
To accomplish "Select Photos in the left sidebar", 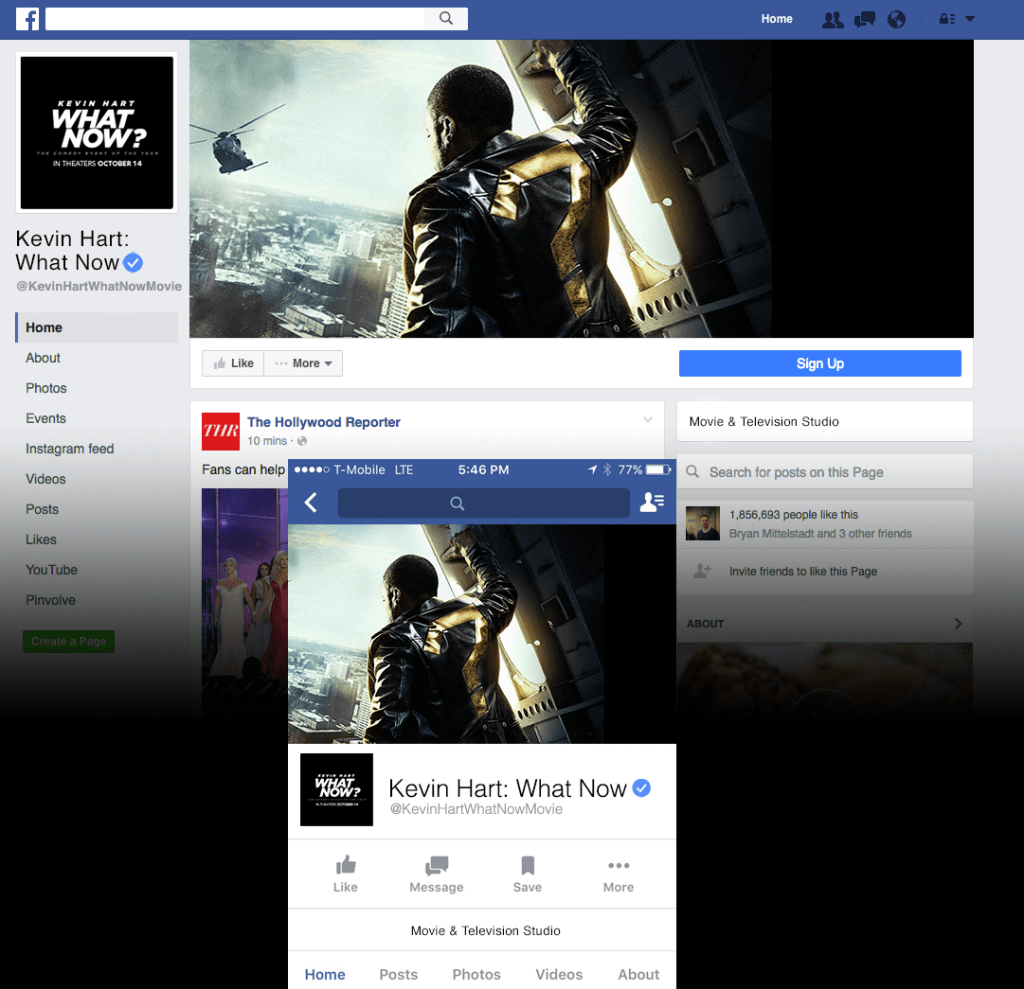I will (46, 388).
